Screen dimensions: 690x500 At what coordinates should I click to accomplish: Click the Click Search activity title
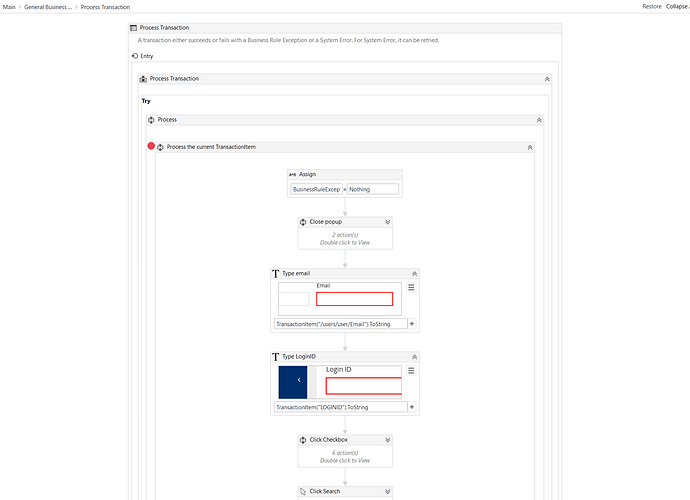click(325, 491)
